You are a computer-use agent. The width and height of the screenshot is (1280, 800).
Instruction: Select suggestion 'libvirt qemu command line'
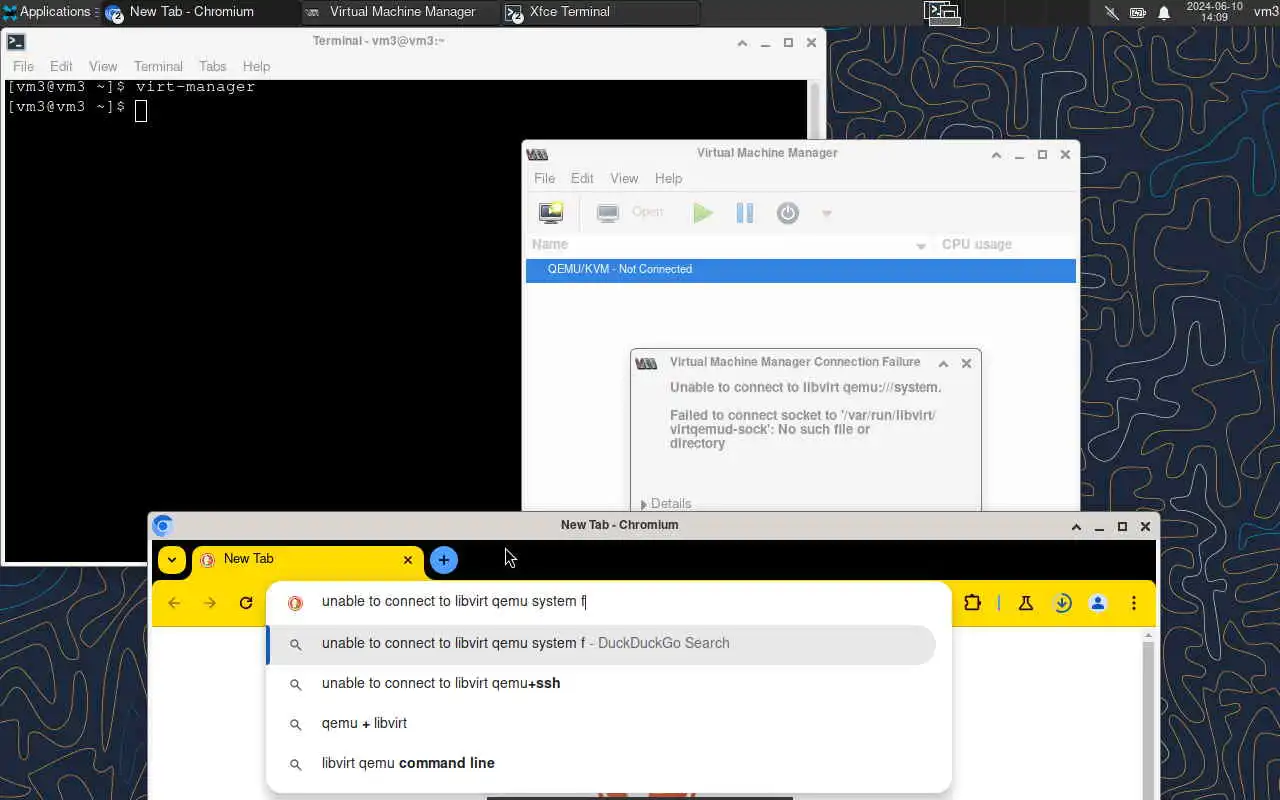tap(601, 764)
